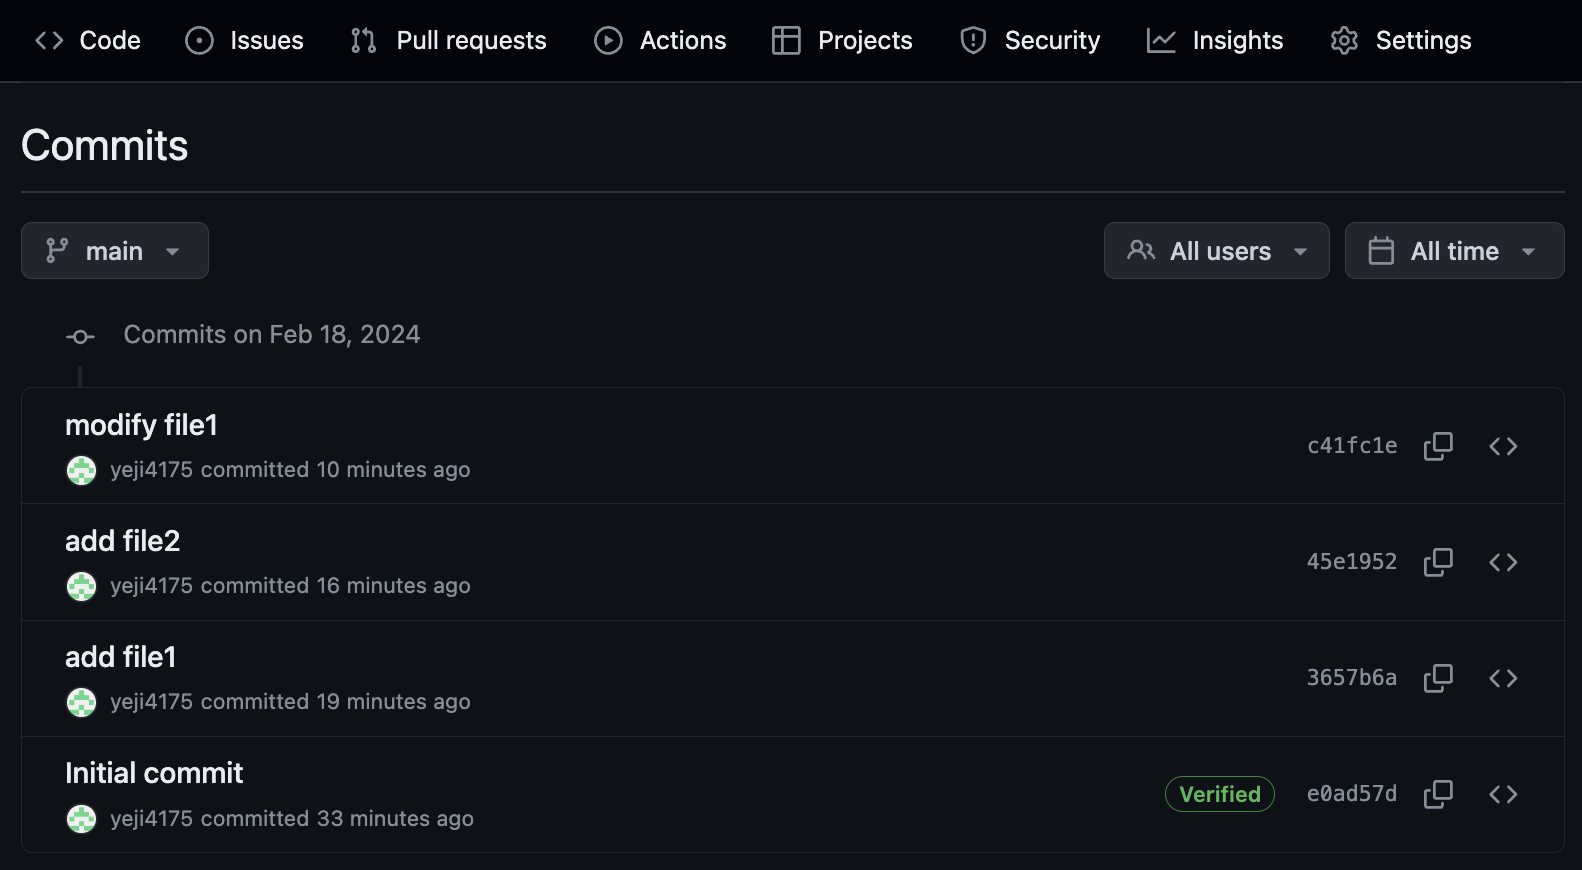Image resolution: width=1582 pixels, height=870 pixels.
Task: Open the Insights tab
Action: coord(1215,40)
